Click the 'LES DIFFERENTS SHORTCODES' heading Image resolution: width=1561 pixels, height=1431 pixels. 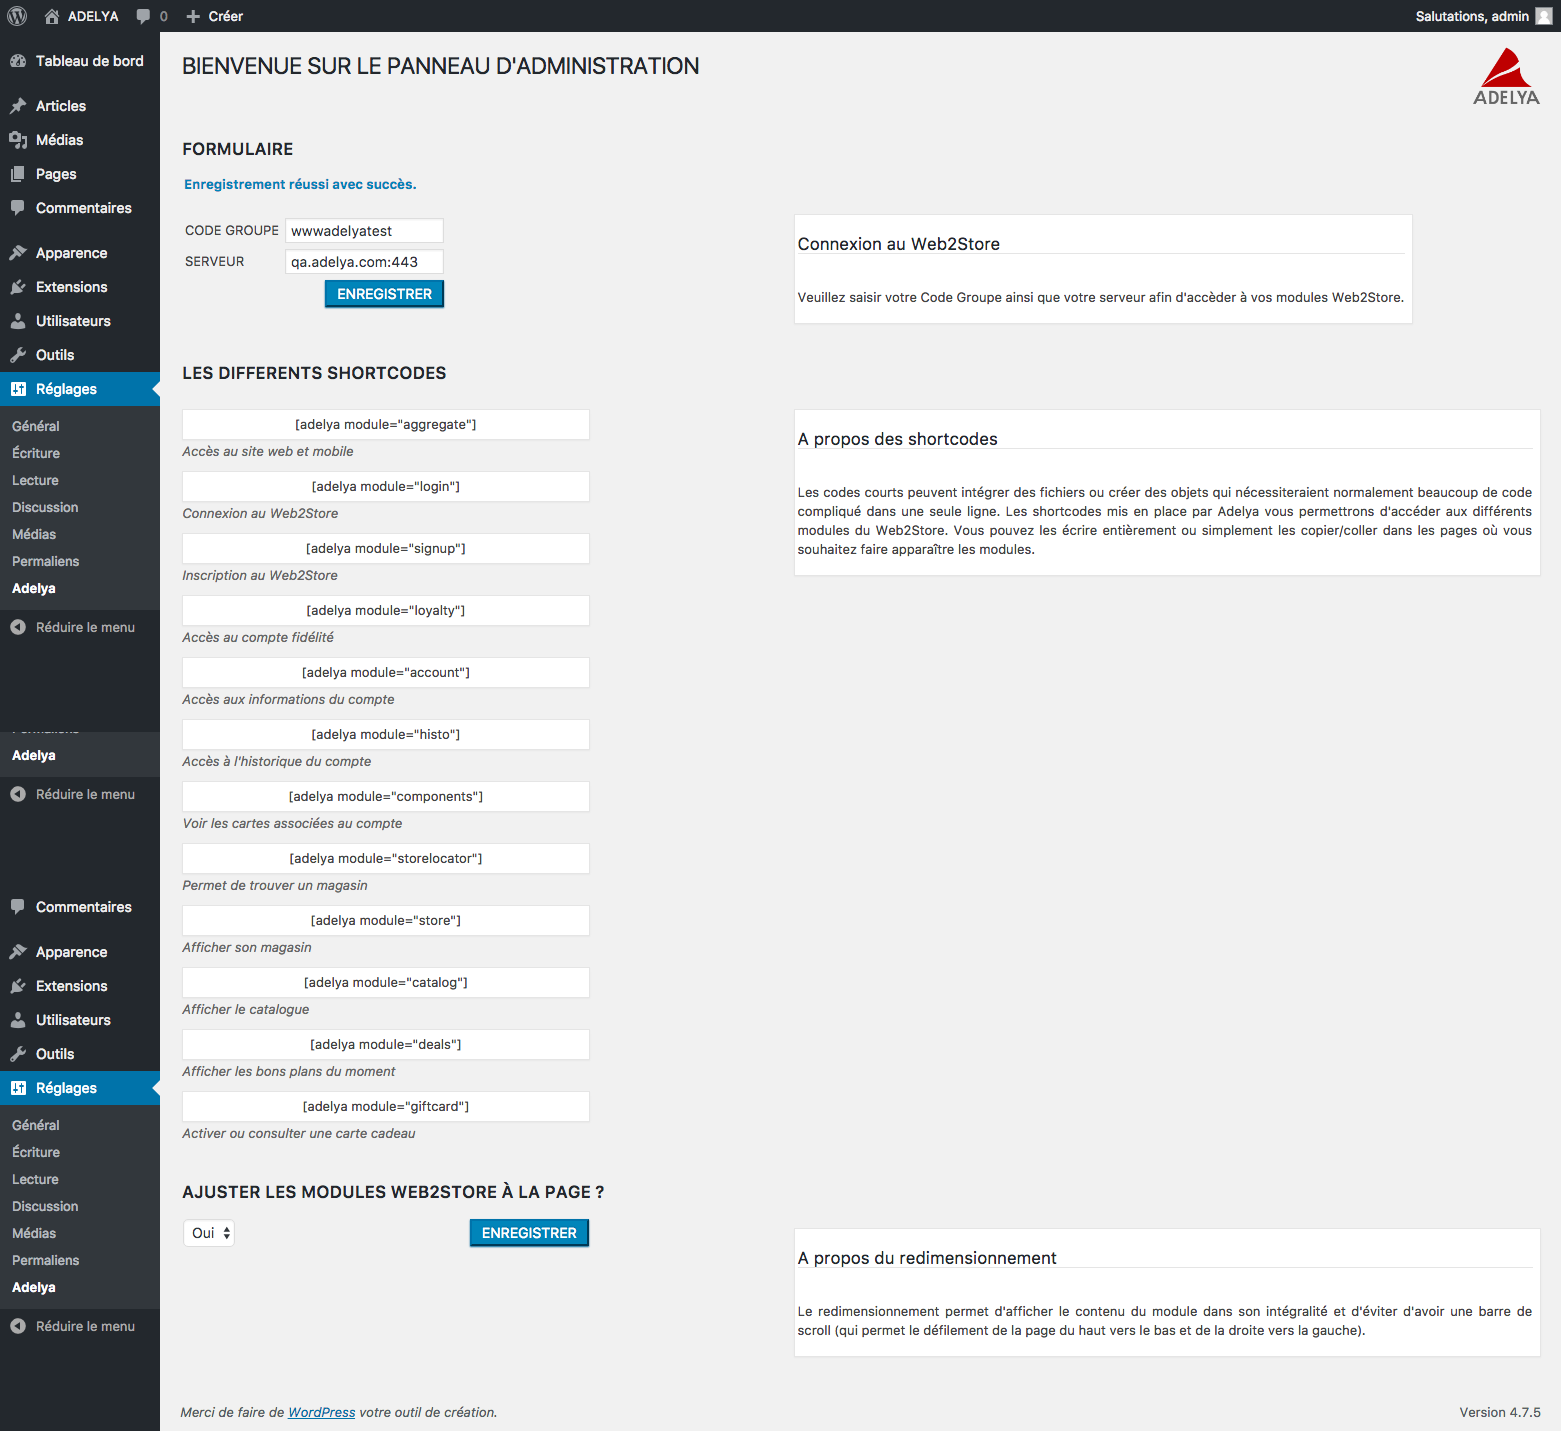[x=314, y=373]
